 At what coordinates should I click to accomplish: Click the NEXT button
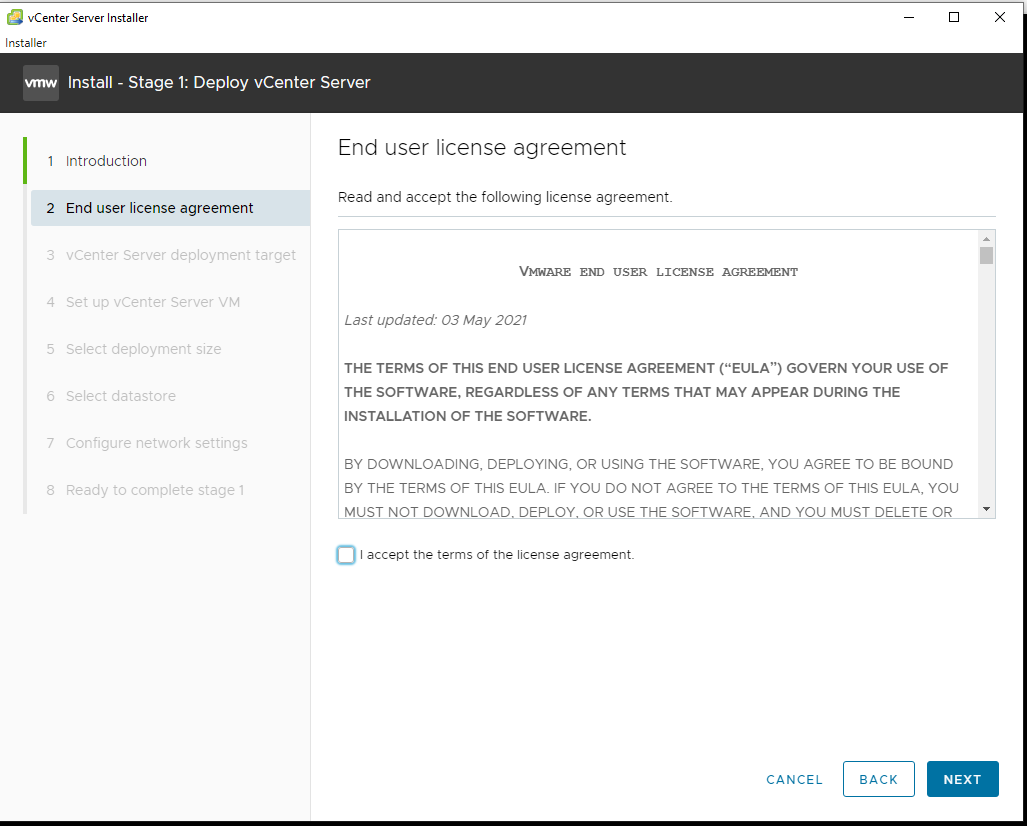[x=962, y=779]
